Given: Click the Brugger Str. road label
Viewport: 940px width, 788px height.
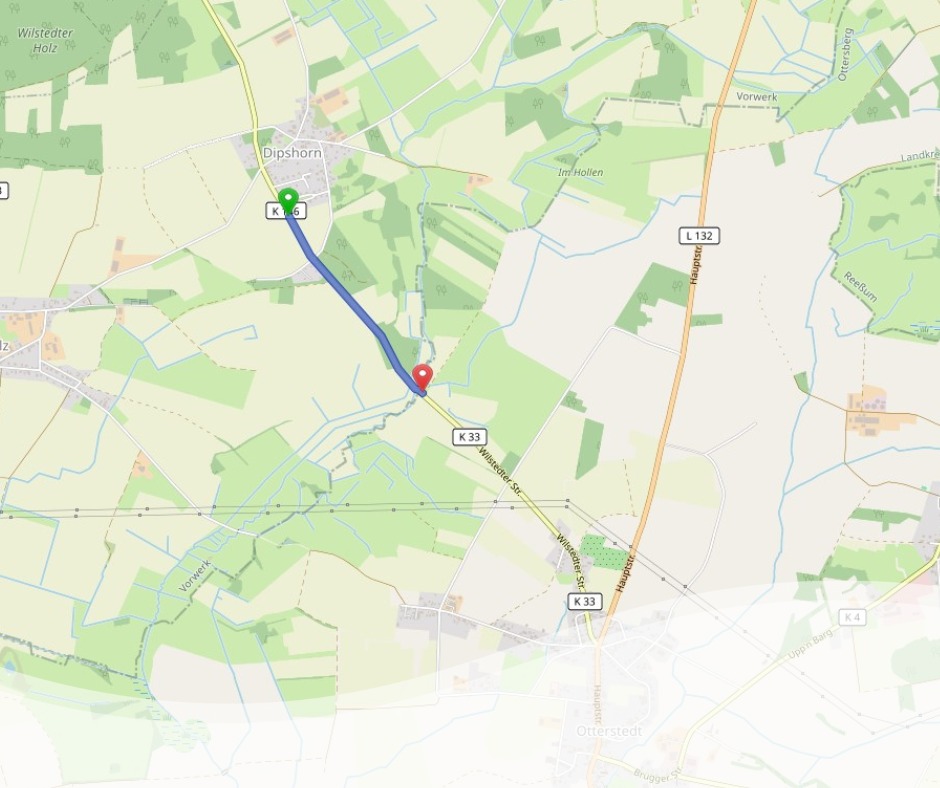Looking at the screenshot, I should coord(657,777).
